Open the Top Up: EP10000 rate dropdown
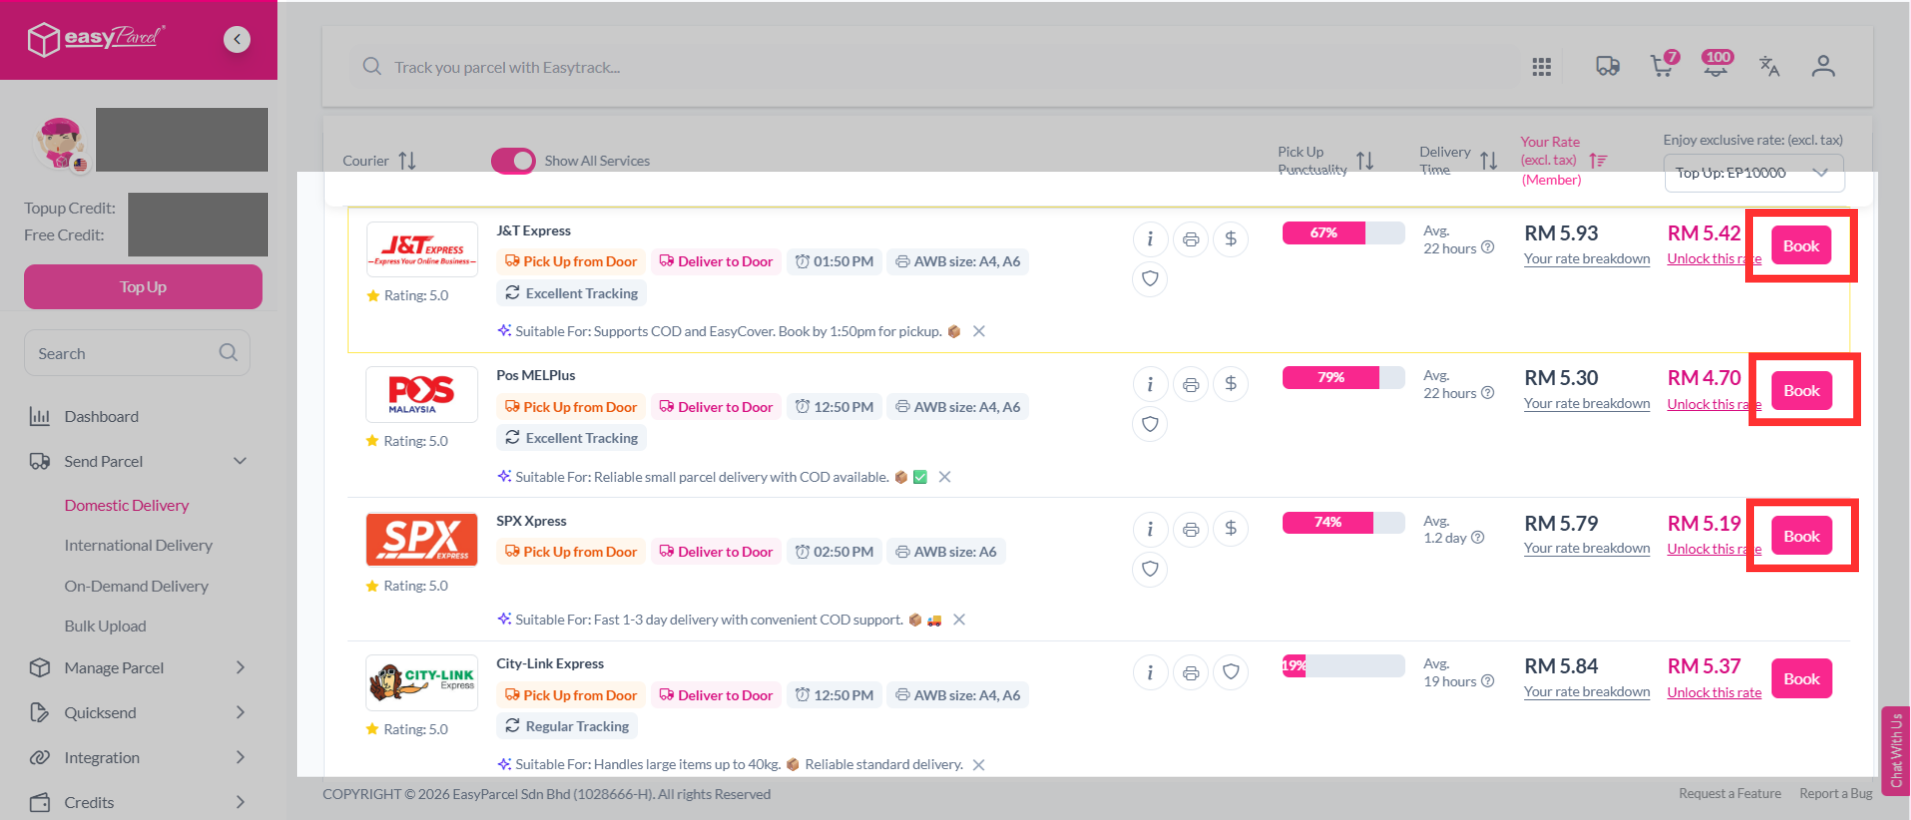 [1754, 173]
